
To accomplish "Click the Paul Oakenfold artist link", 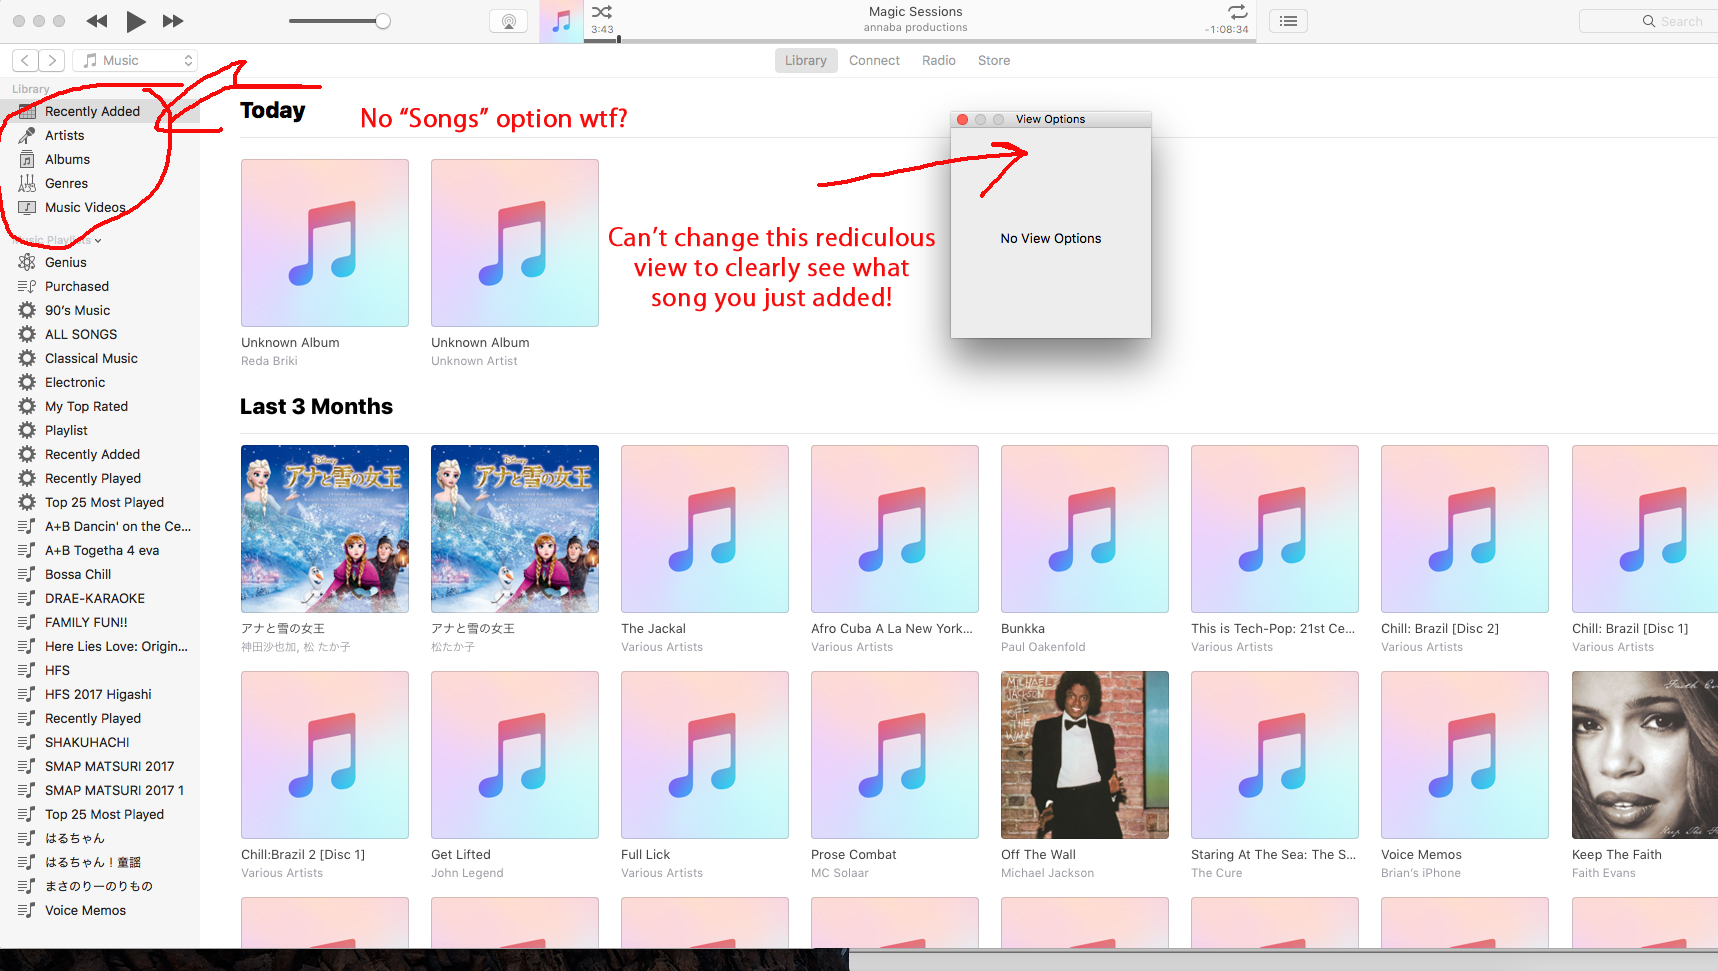I will tap(1043, 647).
